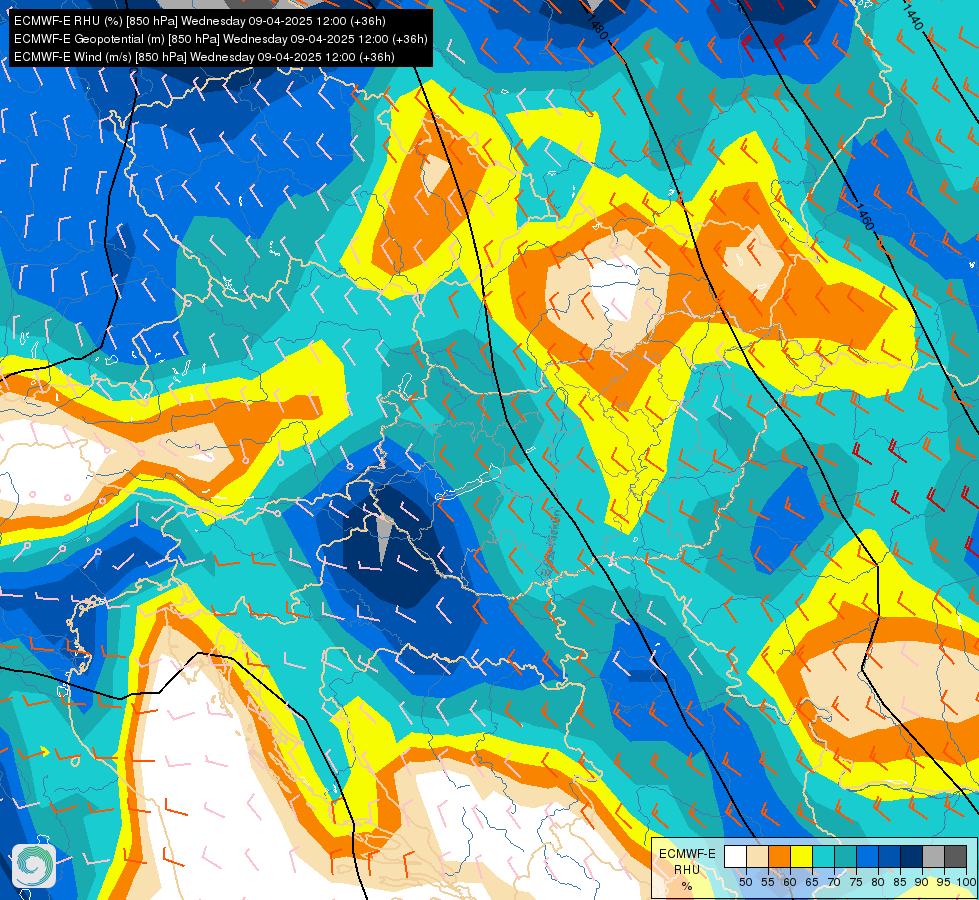Click the legend value label 70

834,882
